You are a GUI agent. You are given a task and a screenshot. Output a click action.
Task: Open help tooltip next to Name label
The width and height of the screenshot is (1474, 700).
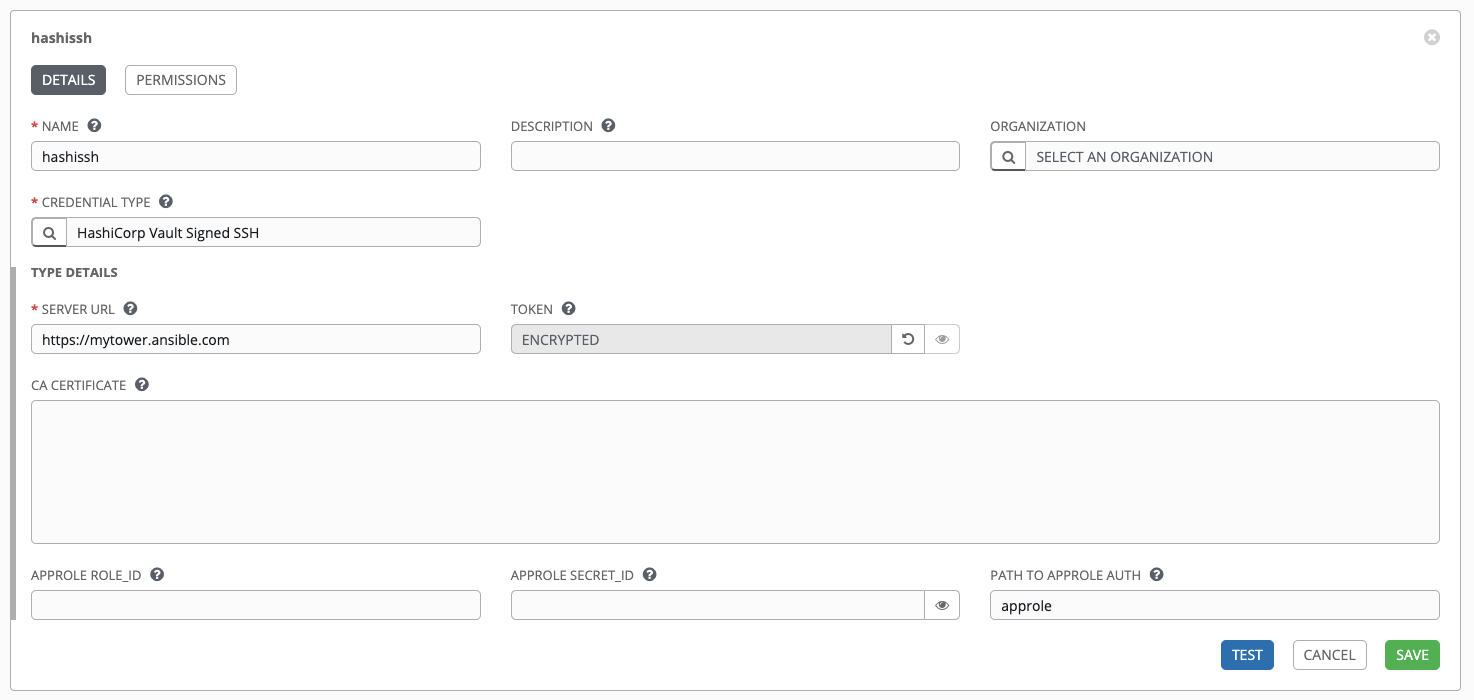pos(95,126)
